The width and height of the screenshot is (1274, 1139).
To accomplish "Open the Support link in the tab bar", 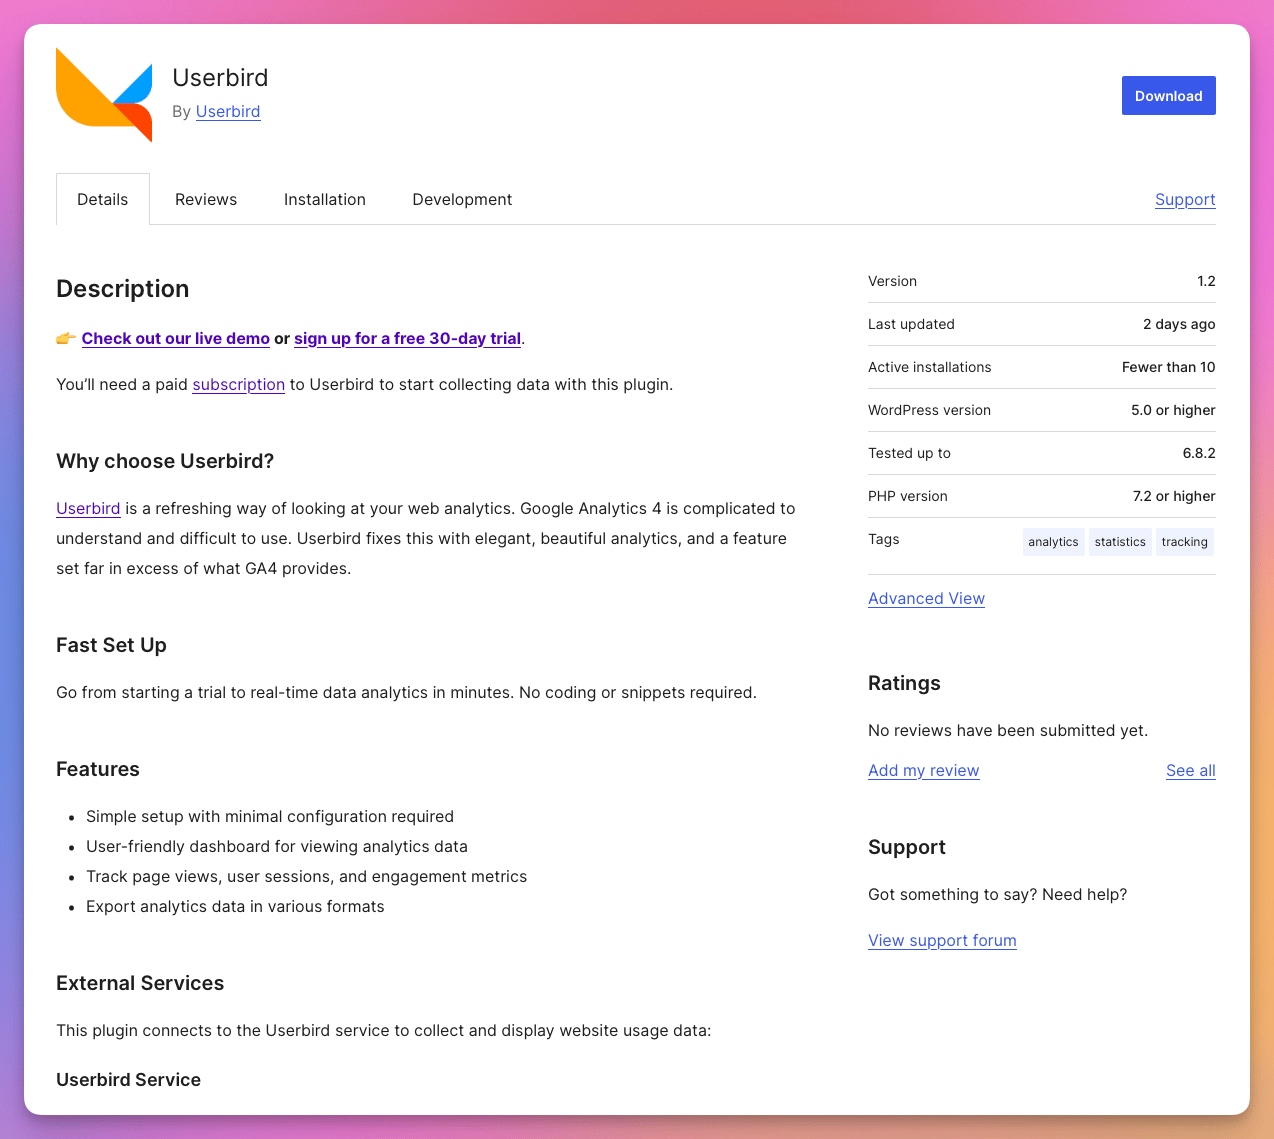I will (1185, 199).
